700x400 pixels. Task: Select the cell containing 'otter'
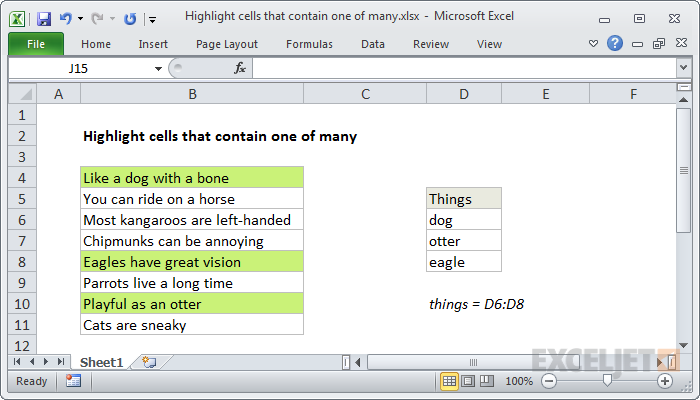point(464,241)
